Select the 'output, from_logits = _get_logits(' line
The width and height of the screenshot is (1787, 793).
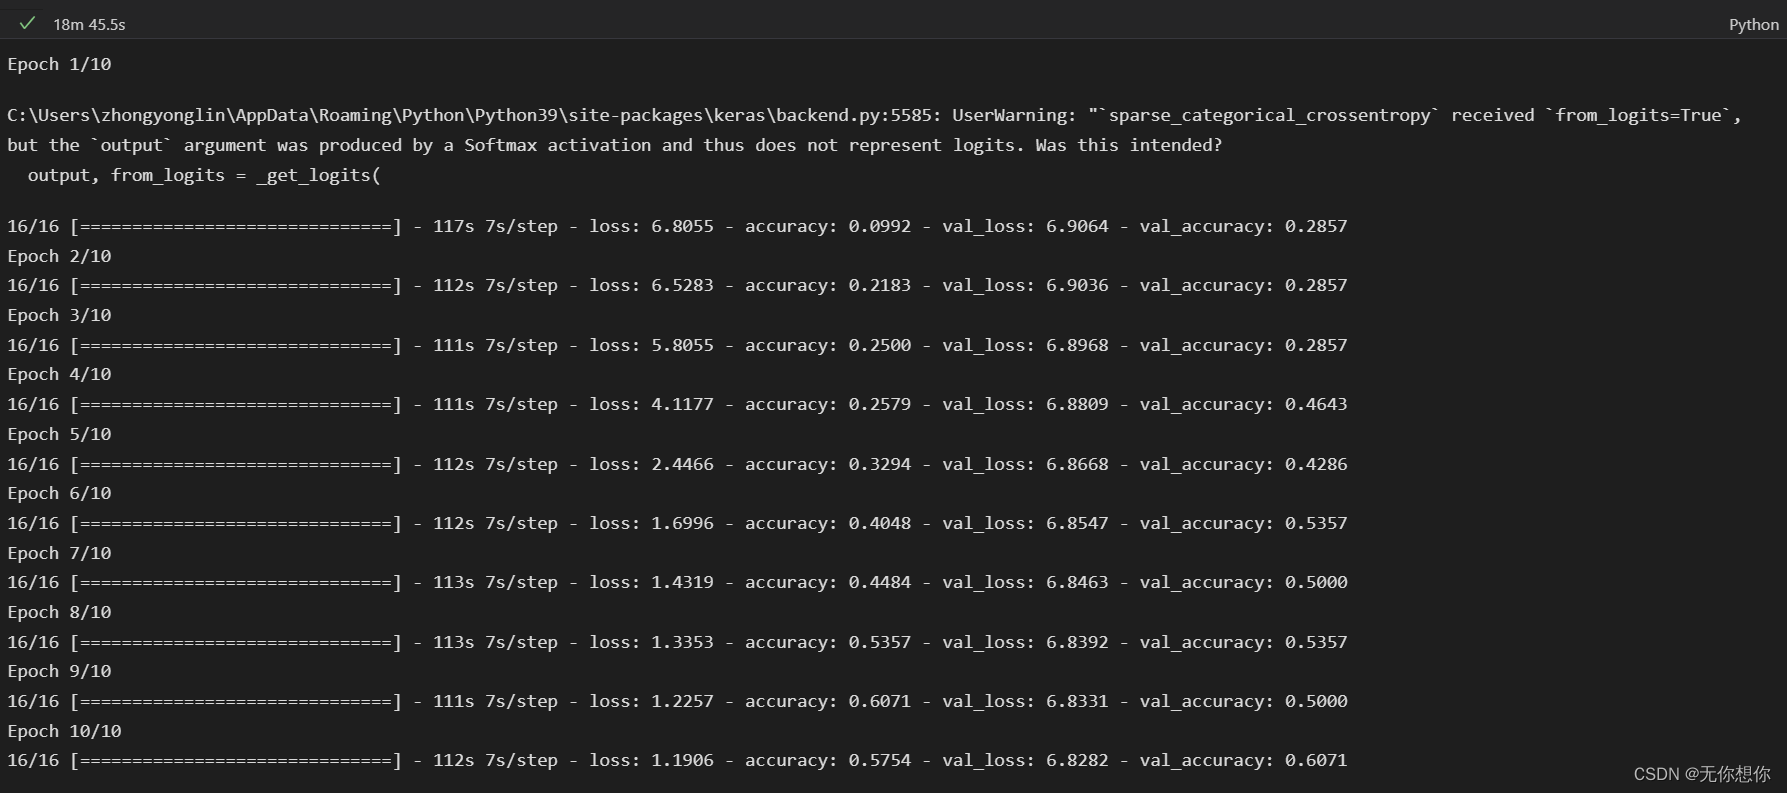204,175
